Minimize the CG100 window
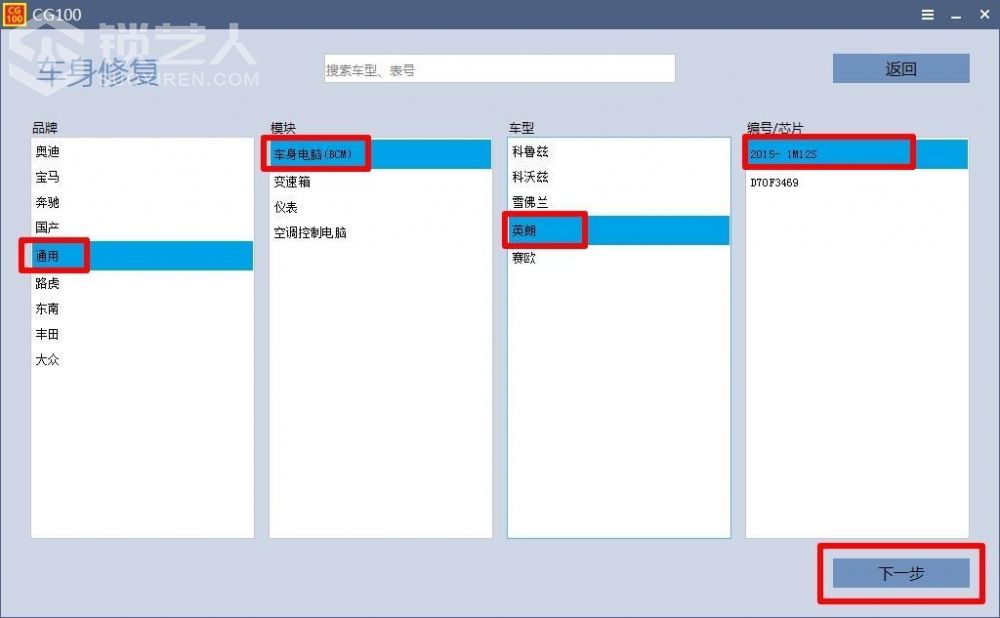 (x=956, y=15)
